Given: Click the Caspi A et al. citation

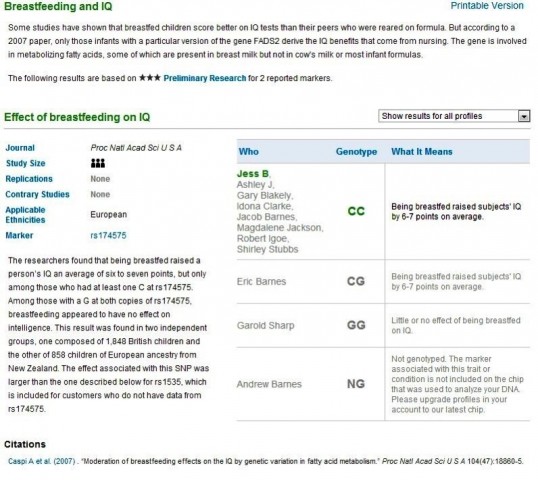Looking at the screenshot, I should (41, 461).
